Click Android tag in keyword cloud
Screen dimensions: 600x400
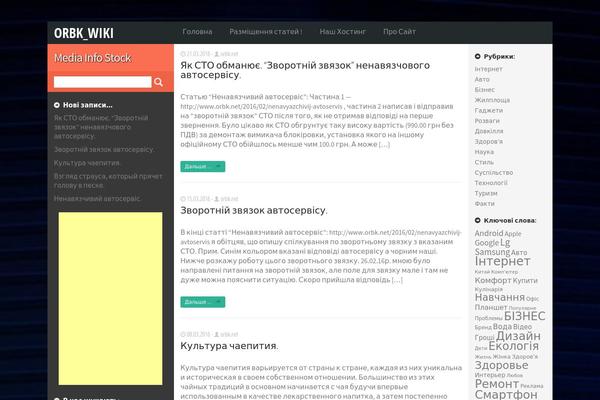coord(489,233)
